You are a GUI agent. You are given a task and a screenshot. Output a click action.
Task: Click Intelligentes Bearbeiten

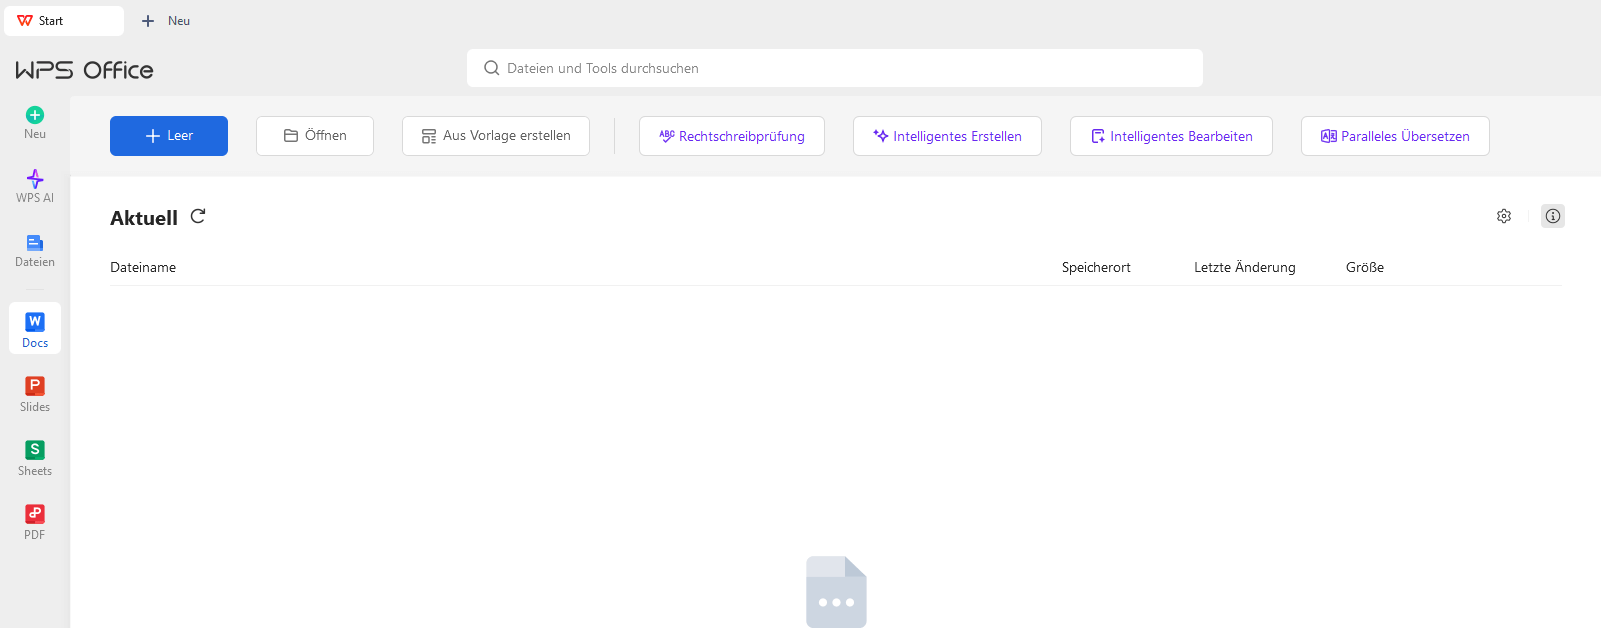1171,136
